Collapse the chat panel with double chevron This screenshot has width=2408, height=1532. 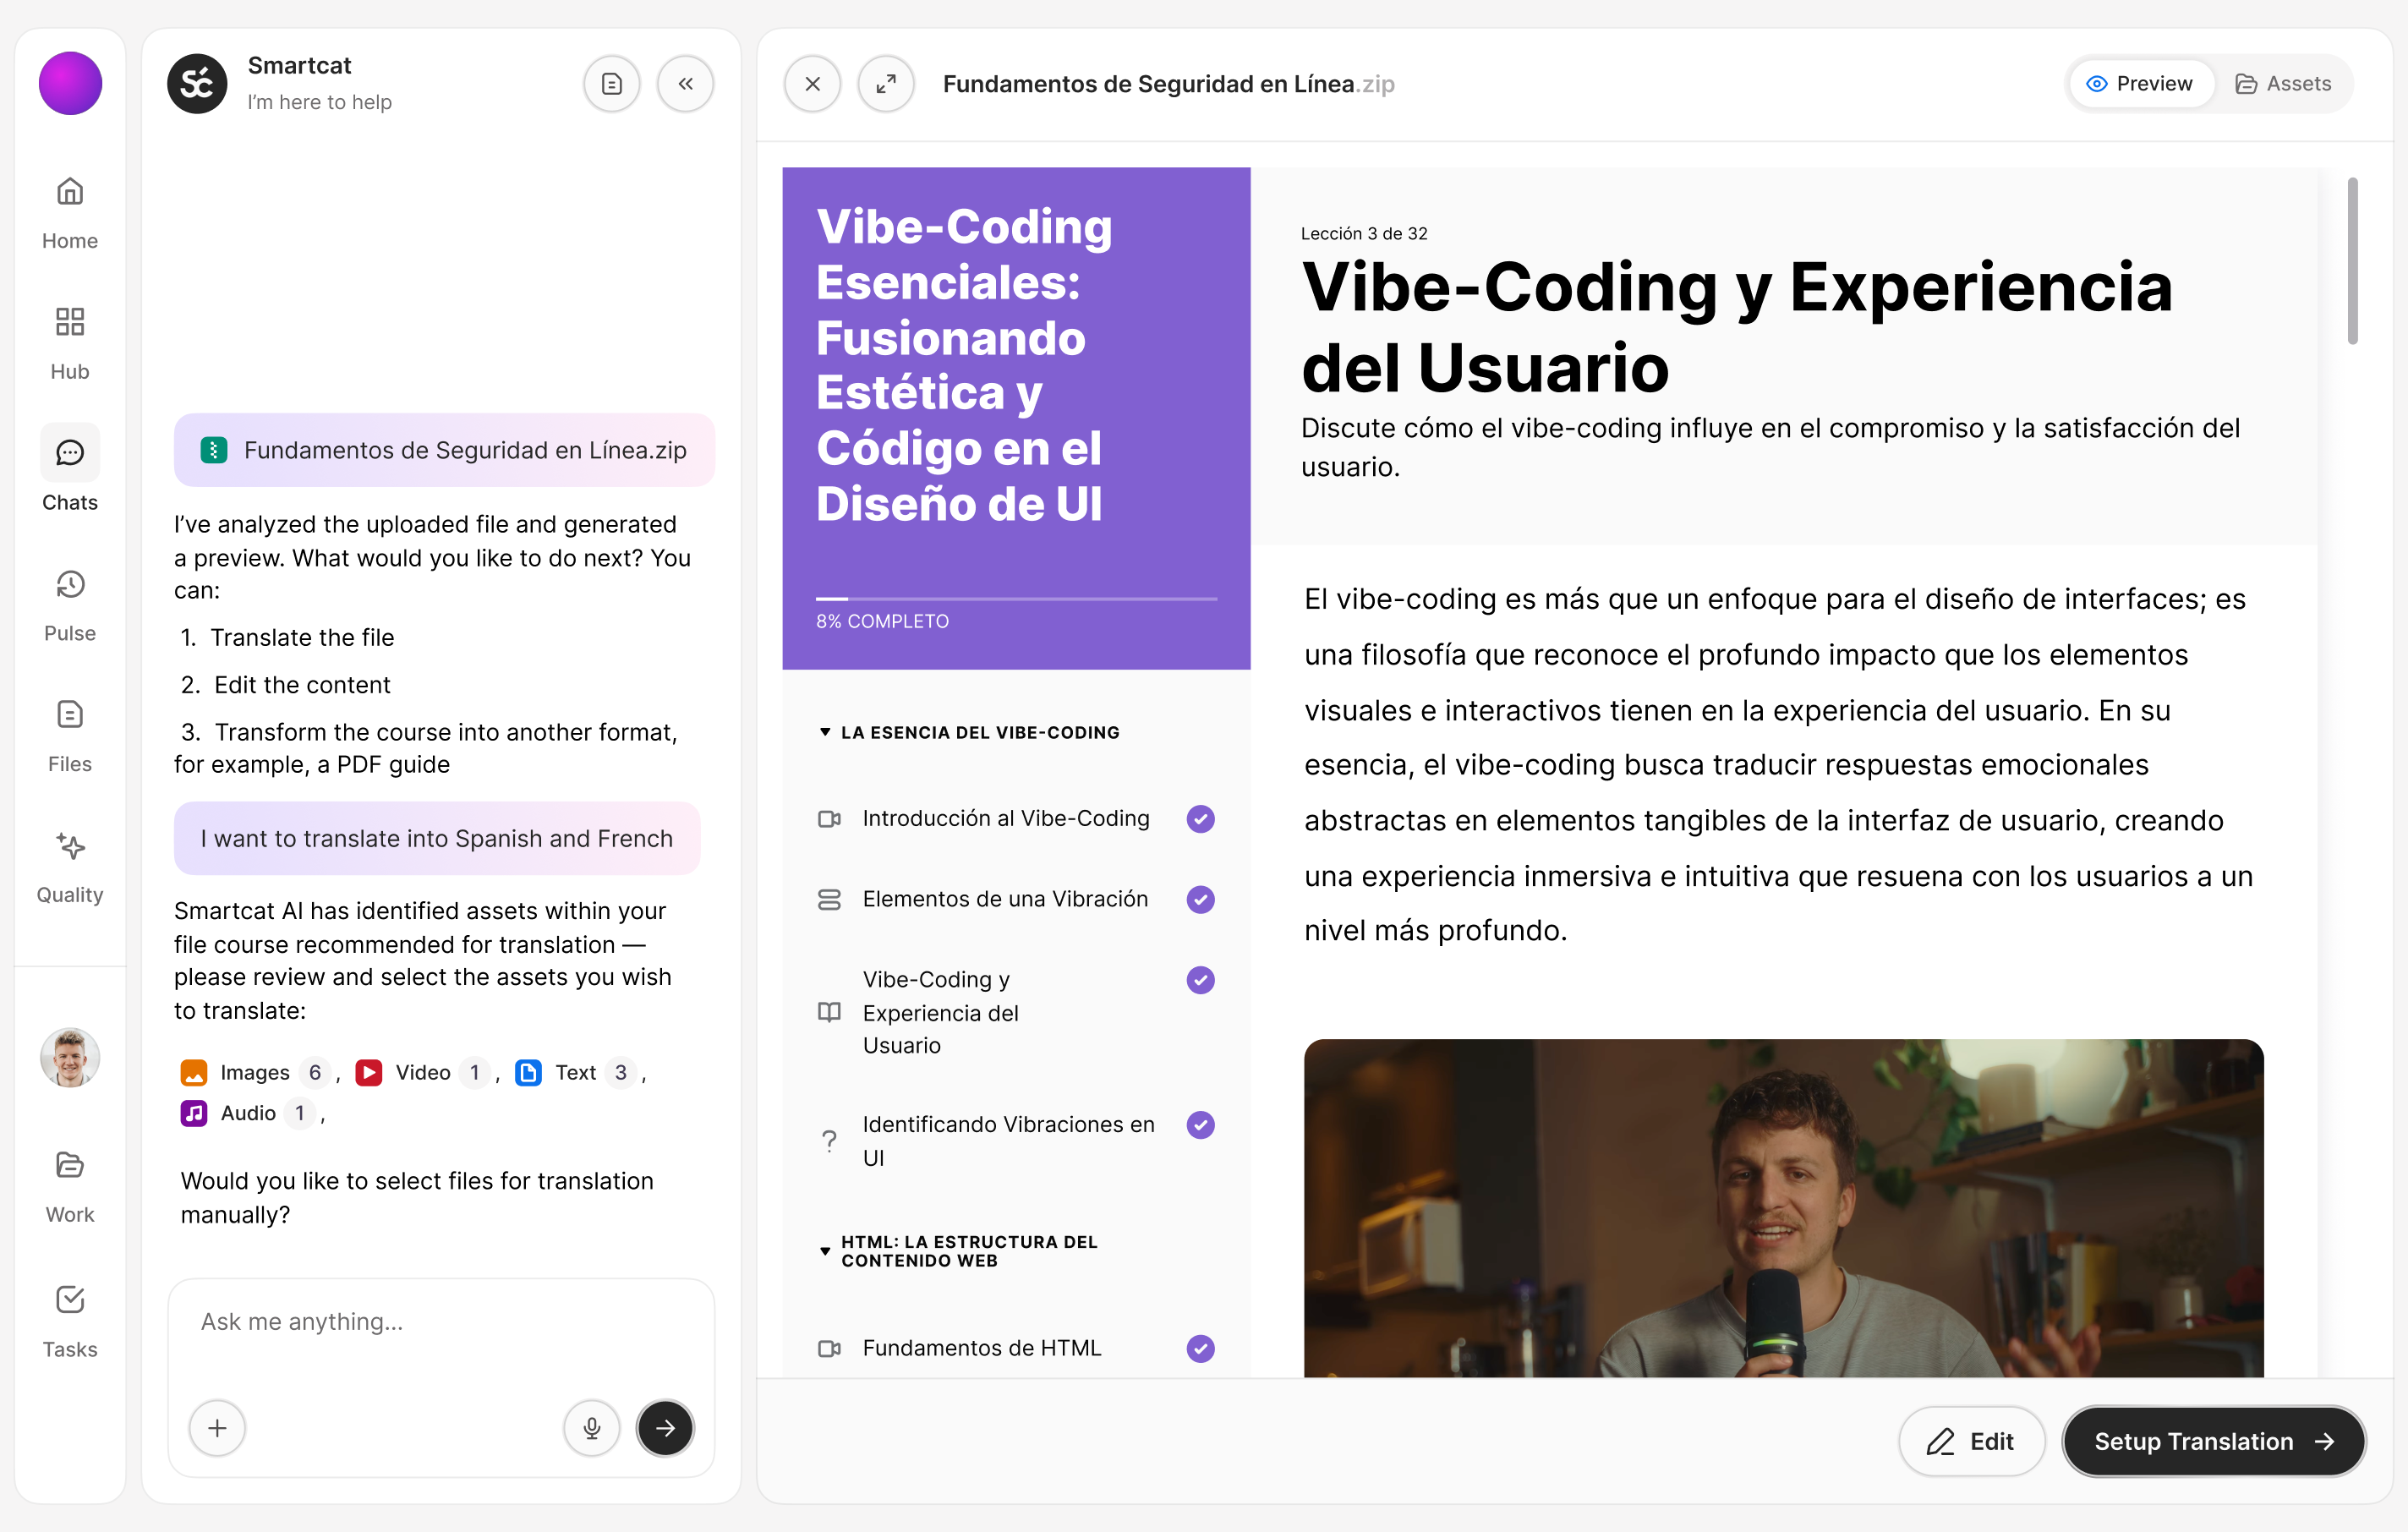685,84
